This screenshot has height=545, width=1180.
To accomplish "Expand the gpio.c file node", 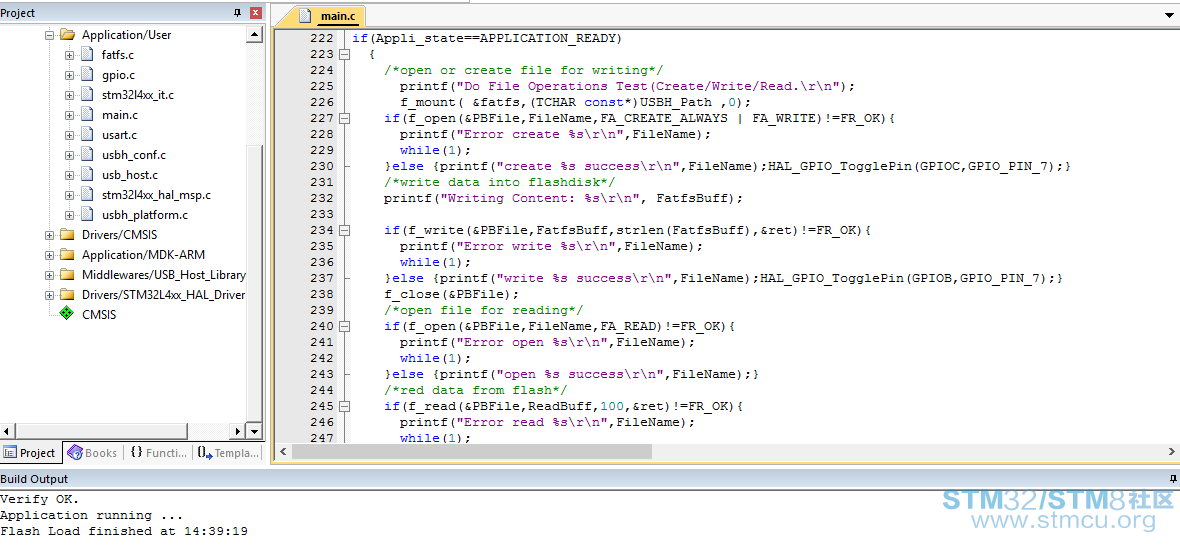I will [69, 75].
